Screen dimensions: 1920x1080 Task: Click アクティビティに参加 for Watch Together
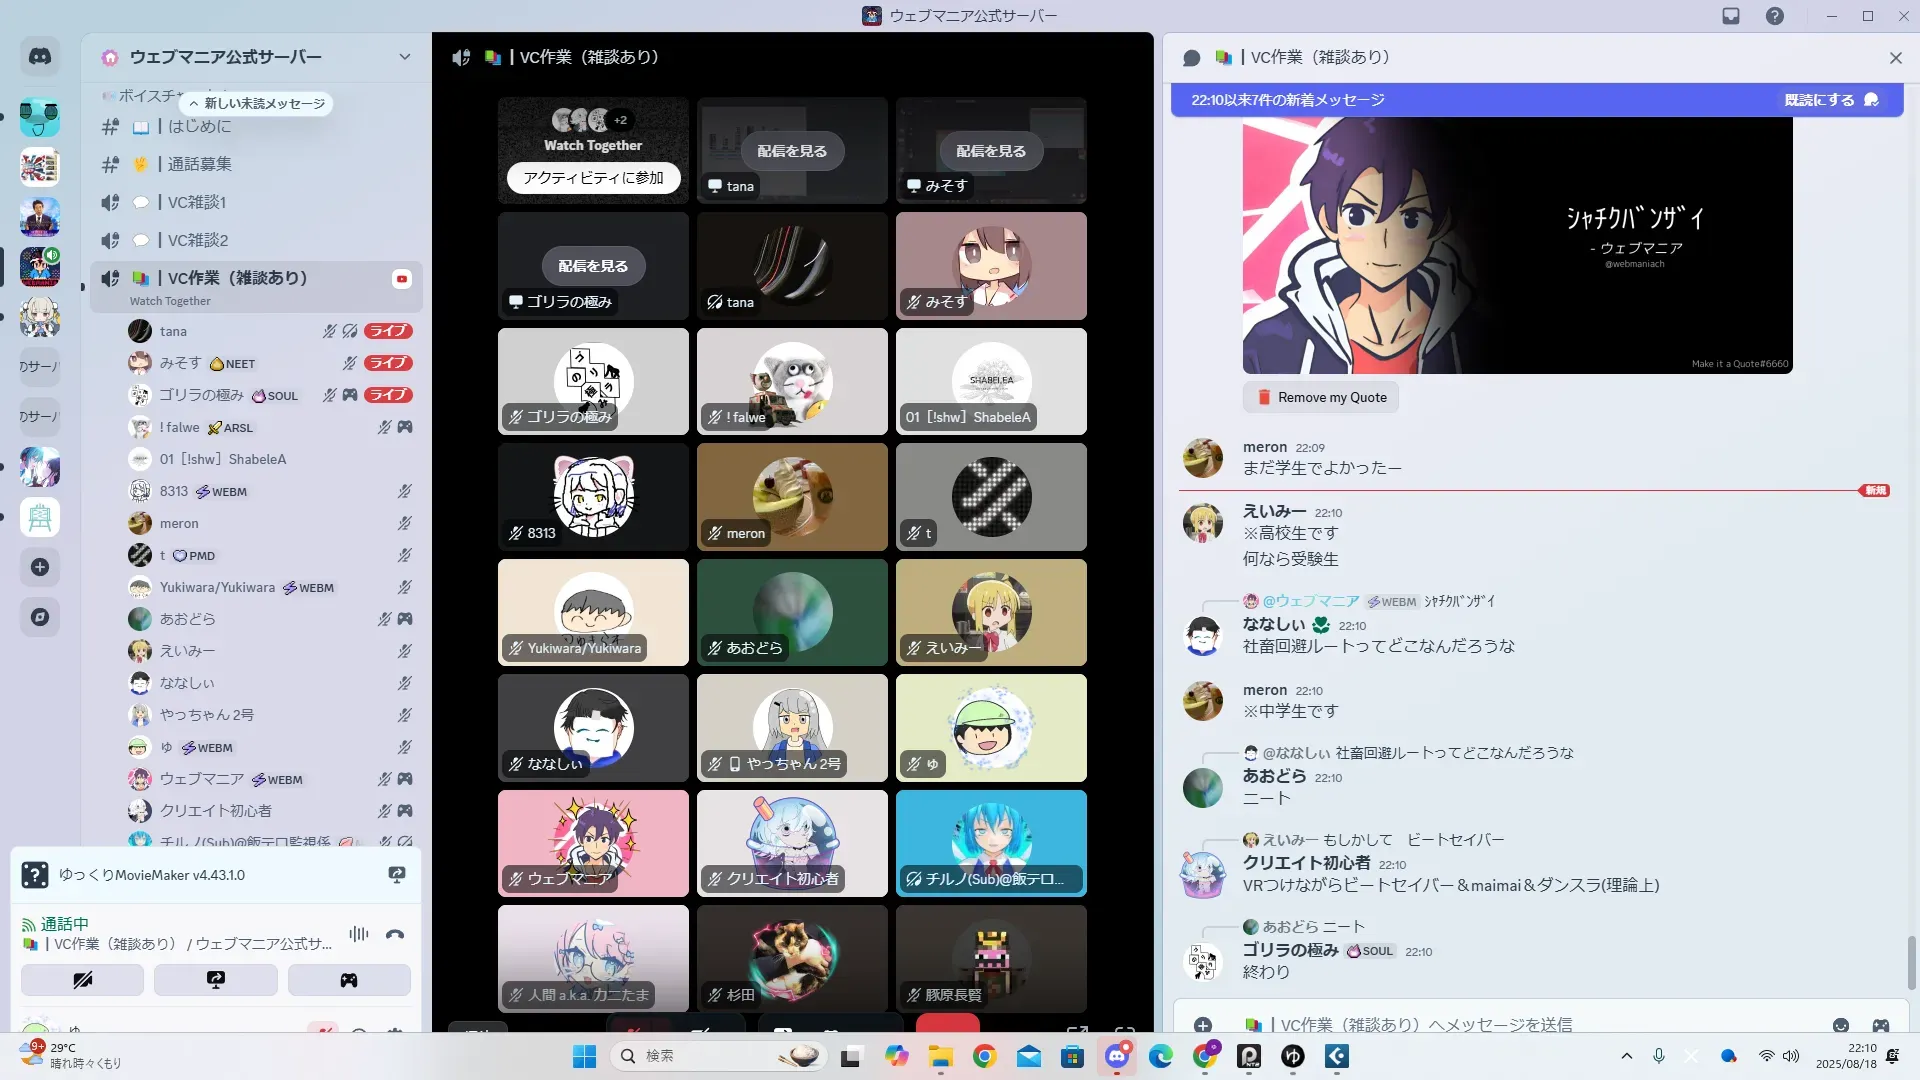[x=593, y=178]
